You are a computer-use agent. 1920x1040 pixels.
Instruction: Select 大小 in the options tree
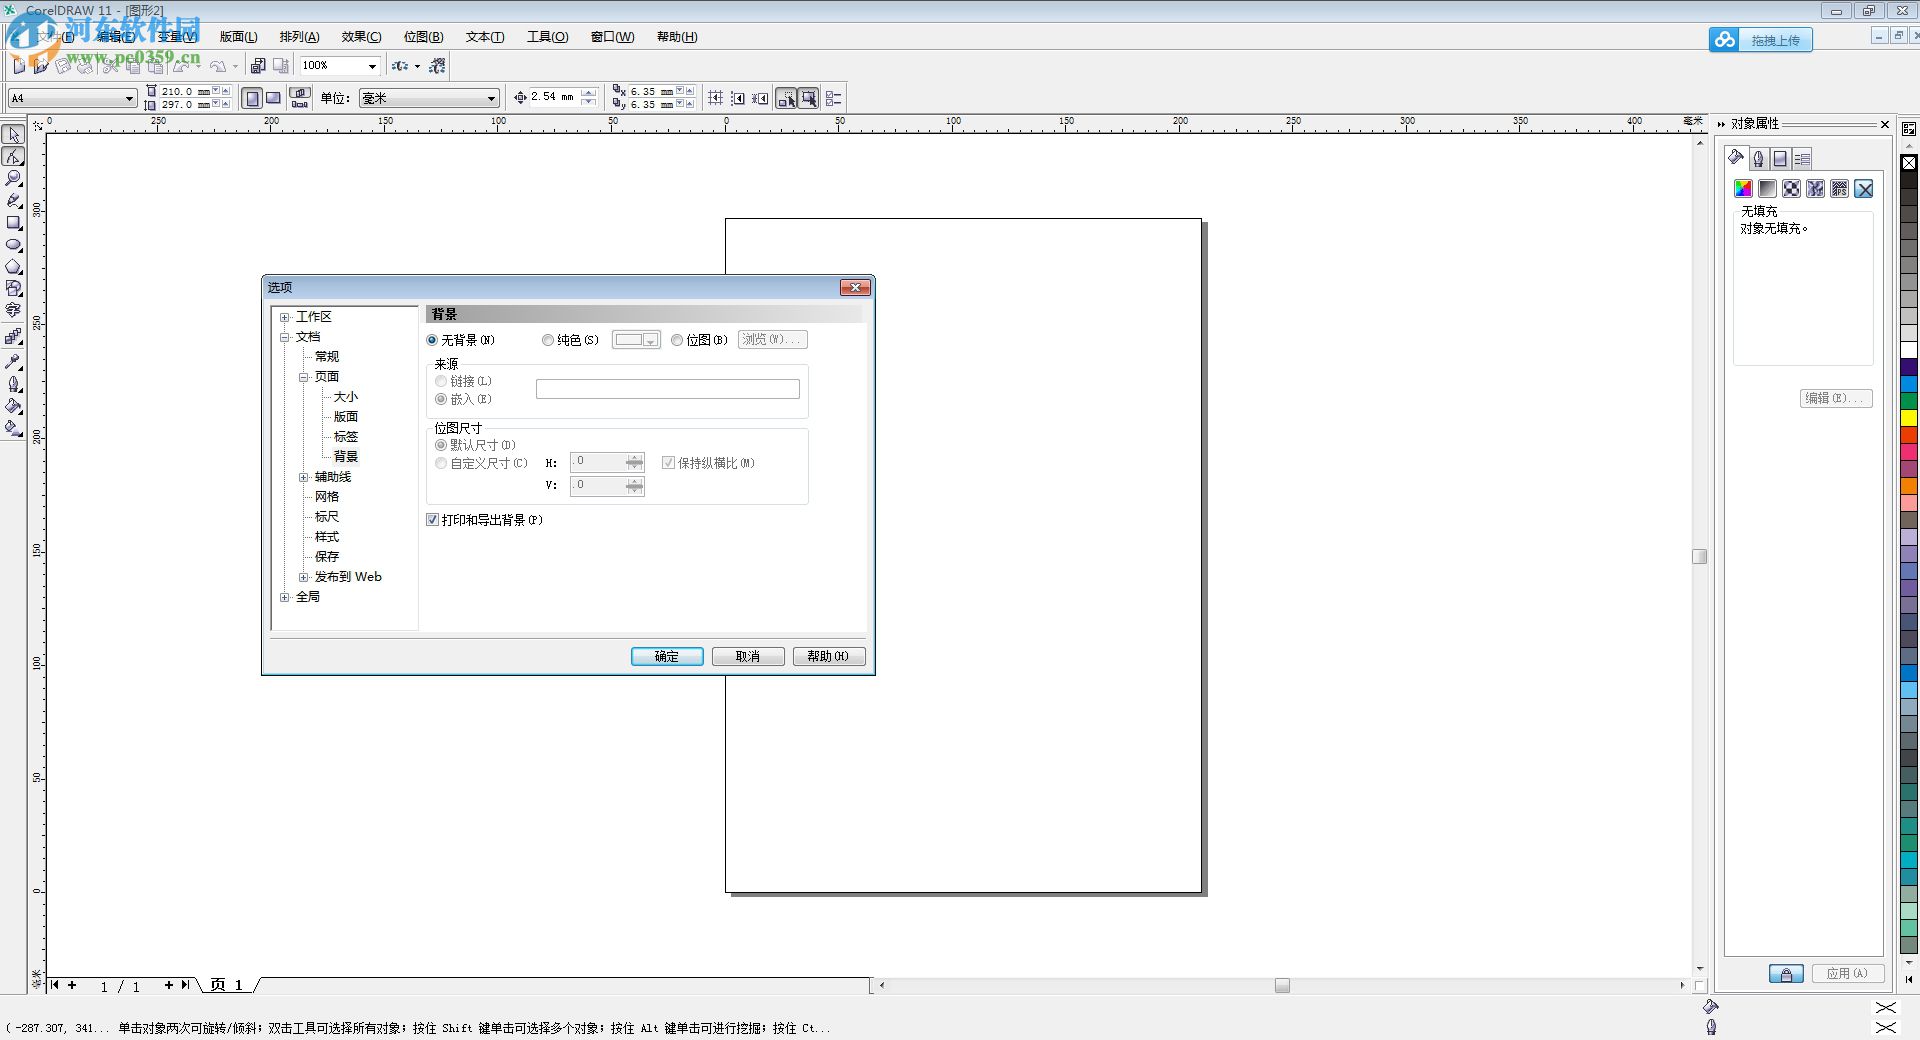tap(346, 396)
